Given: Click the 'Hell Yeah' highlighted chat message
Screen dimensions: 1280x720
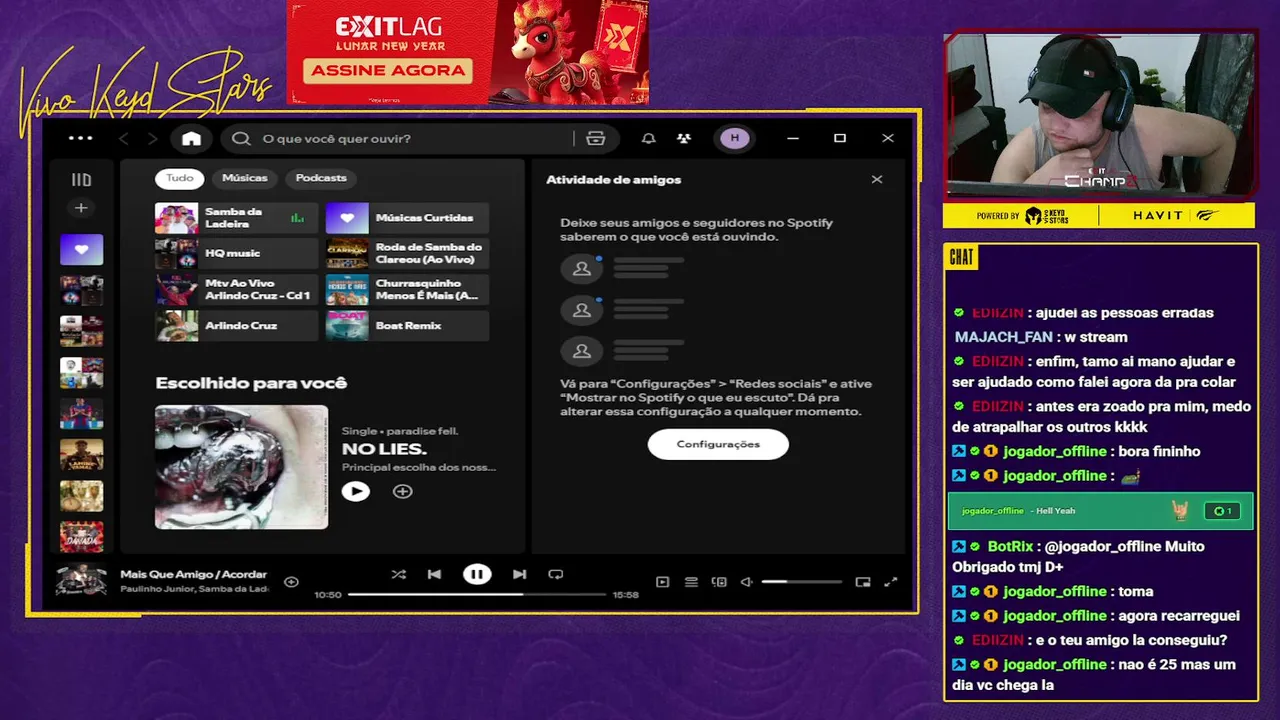Looking at the screenshot, I should click(1100, 511).
